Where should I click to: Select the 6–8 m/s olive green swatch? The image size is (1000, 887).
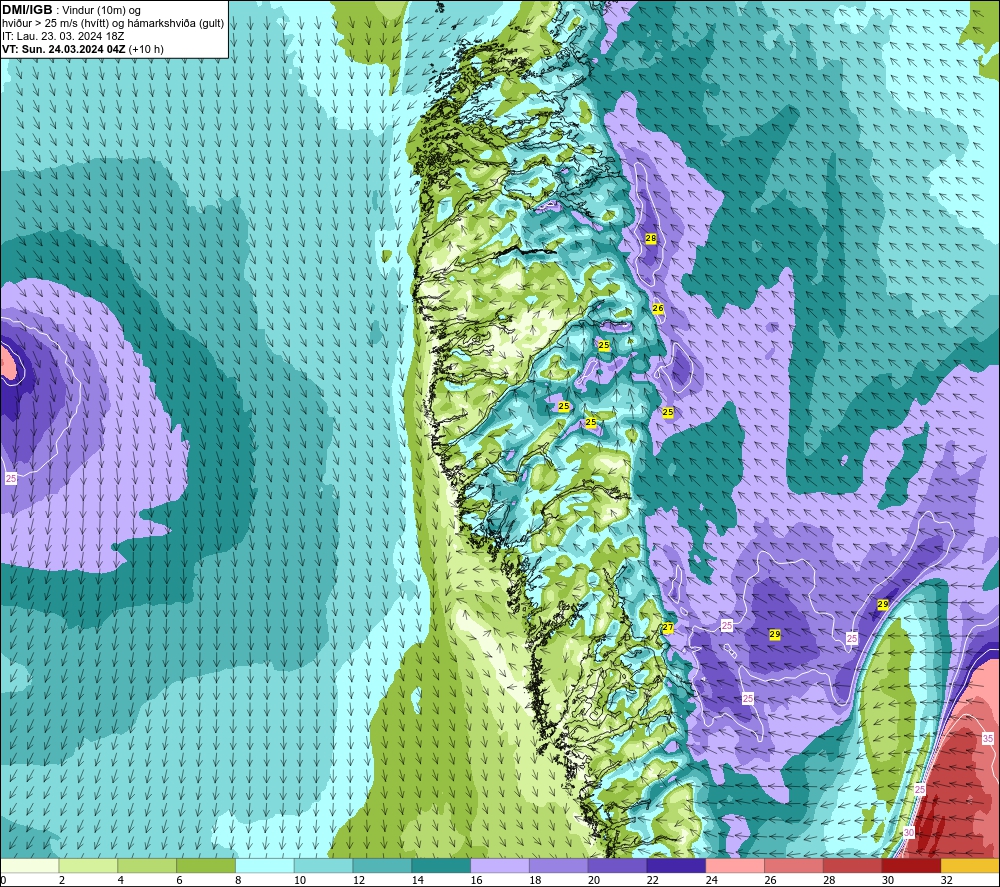(x=206, y=865)
